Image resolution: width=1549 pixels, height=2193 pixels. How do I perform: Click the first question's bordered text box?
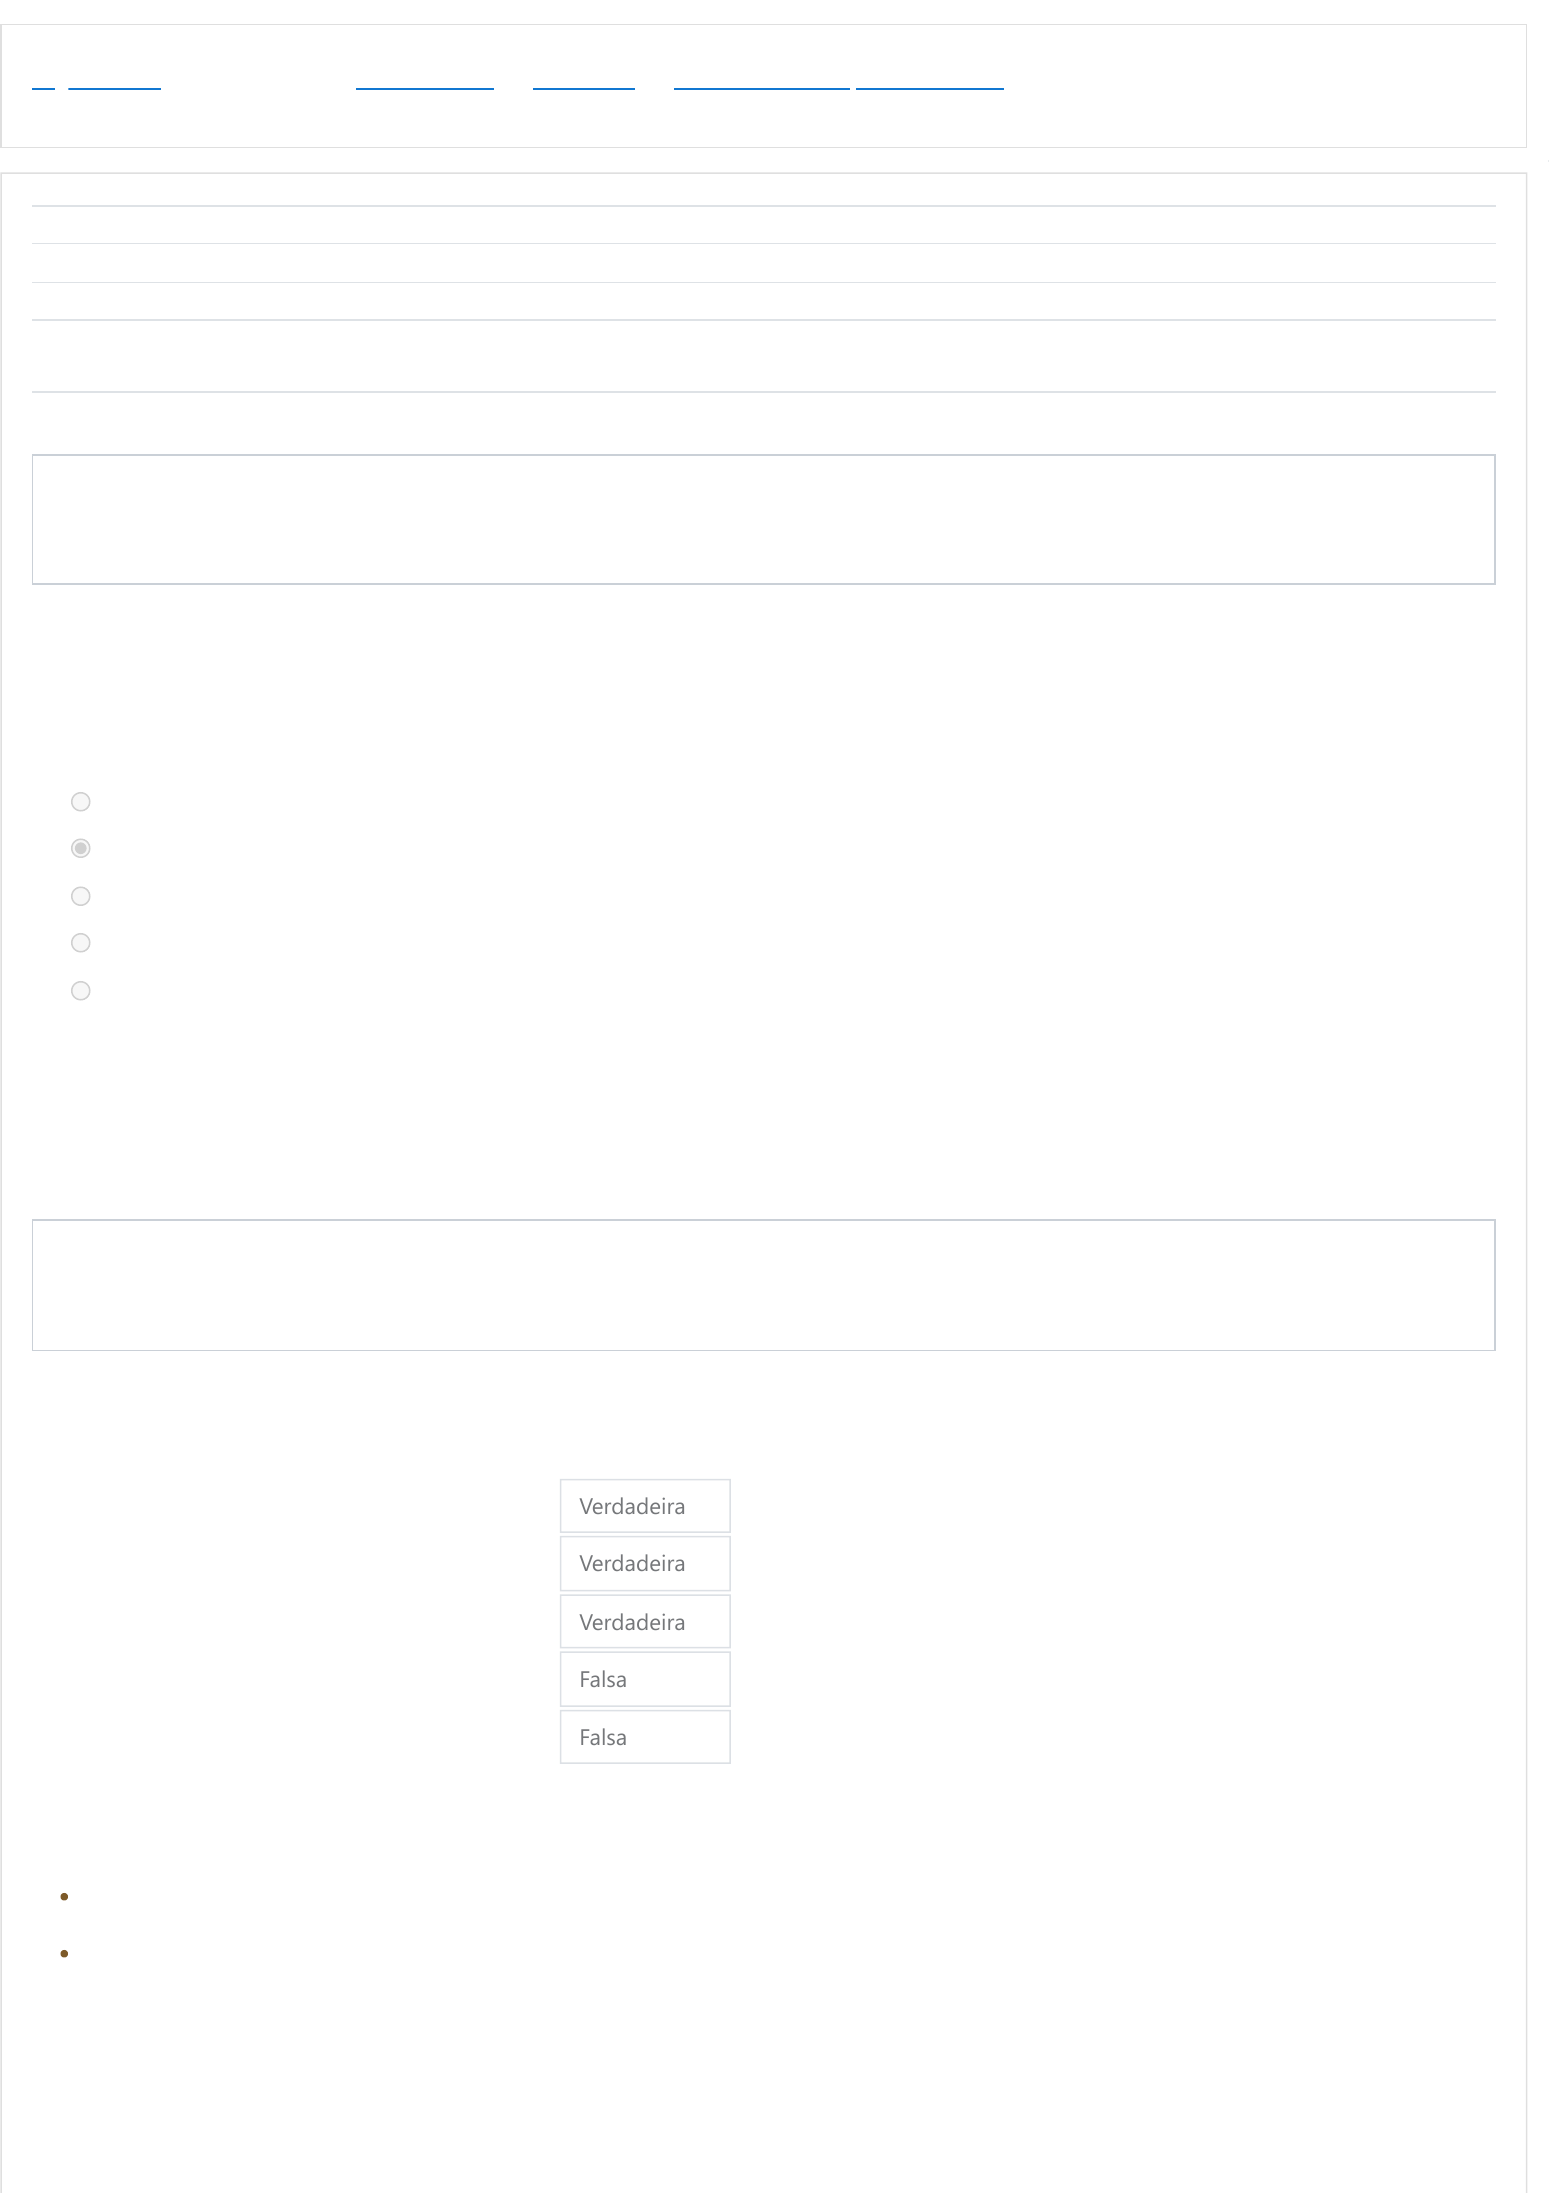click(764, 519)
